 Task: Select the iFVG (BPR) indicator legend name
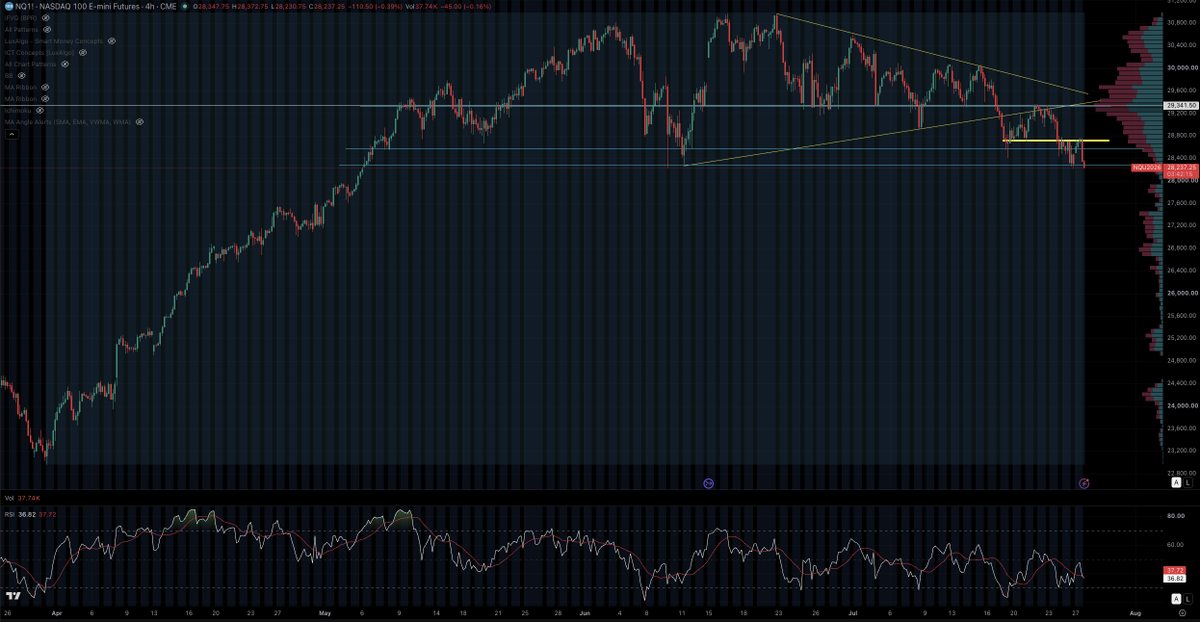click(x=21, y=18)
